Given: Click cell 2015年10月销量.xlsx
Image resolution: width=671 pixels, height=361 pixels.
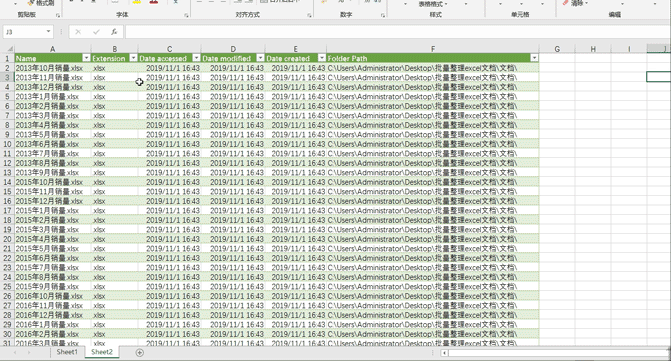Looking at the screenshot, I should 53,182.
